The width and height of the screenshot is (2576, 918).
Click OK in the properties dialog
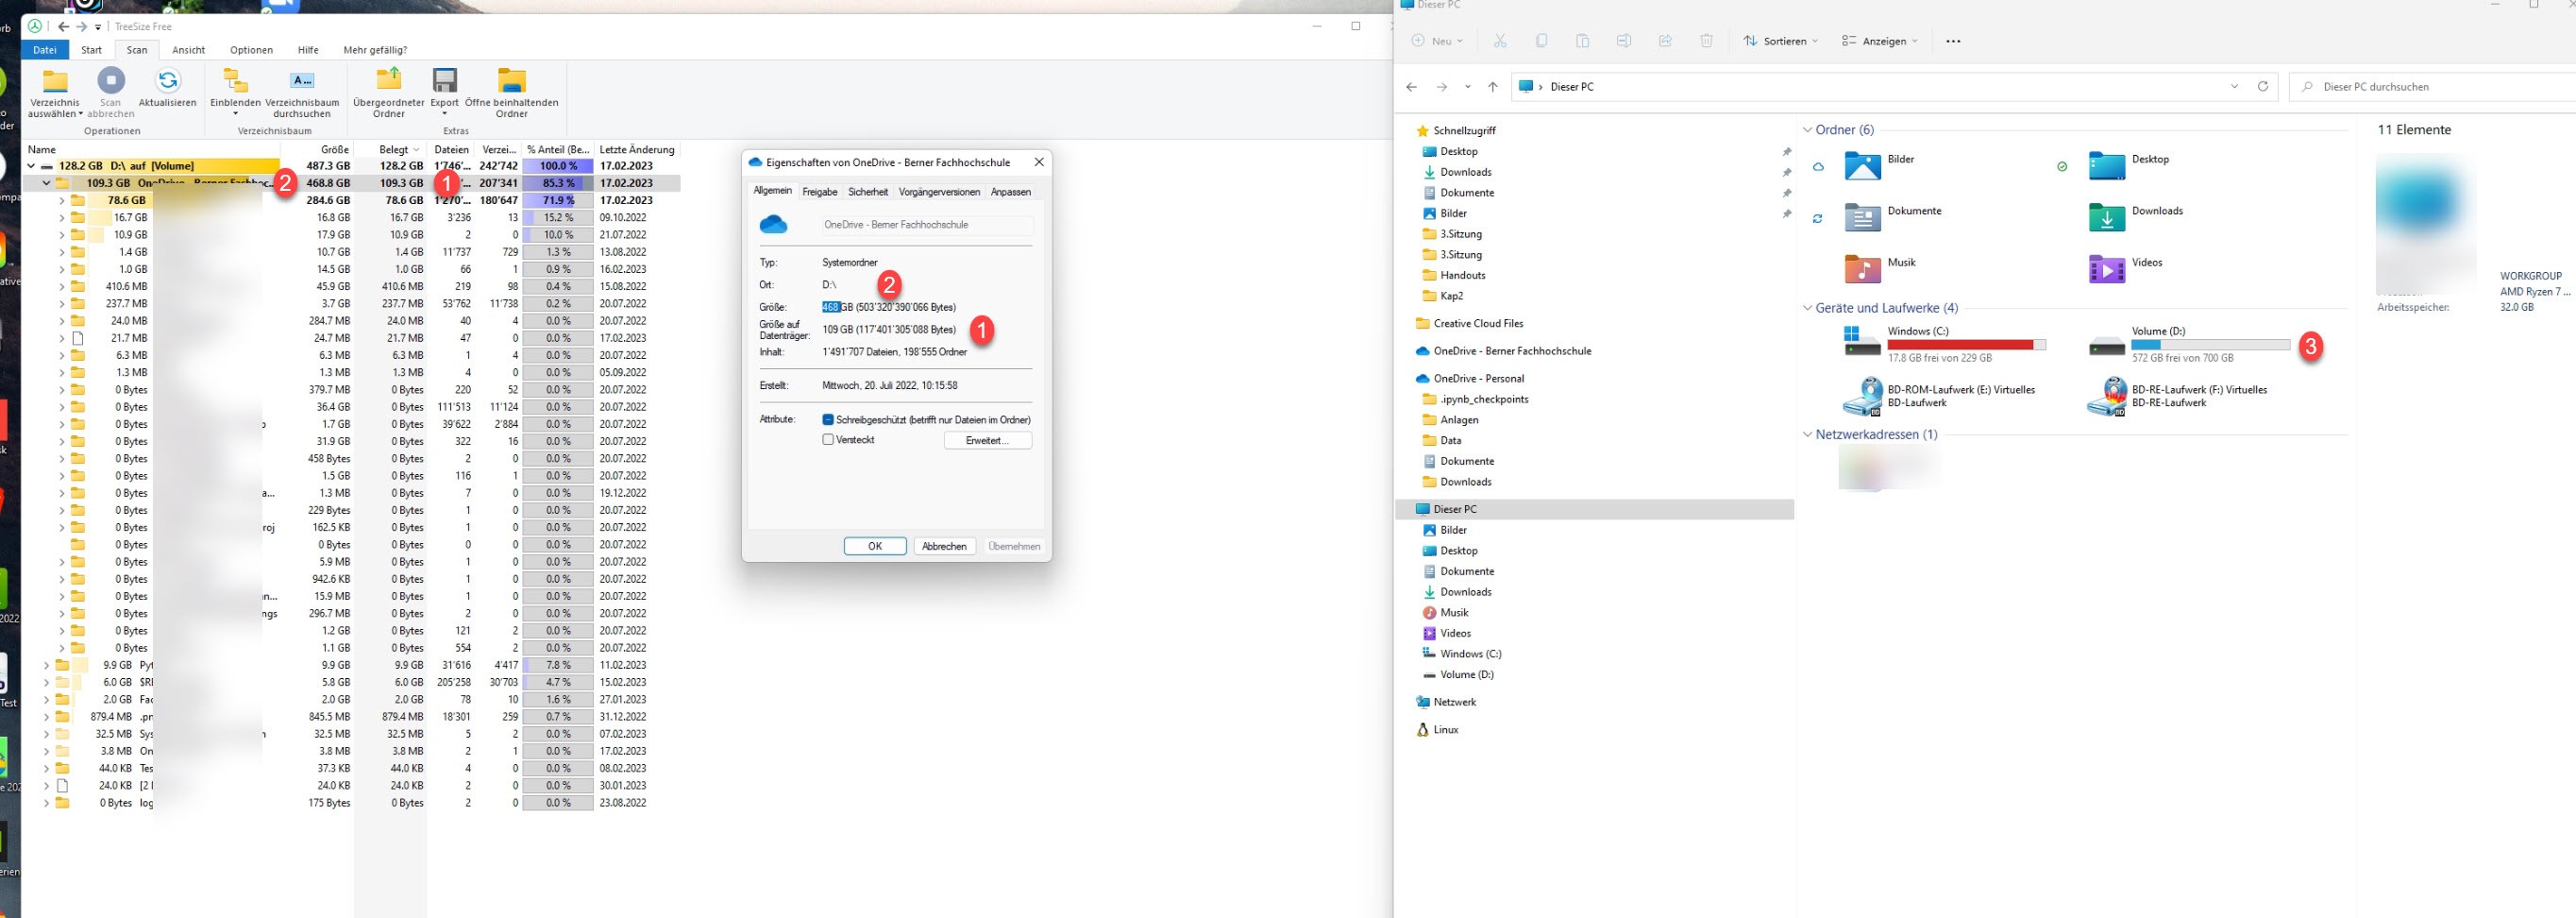tap(875, 546)
